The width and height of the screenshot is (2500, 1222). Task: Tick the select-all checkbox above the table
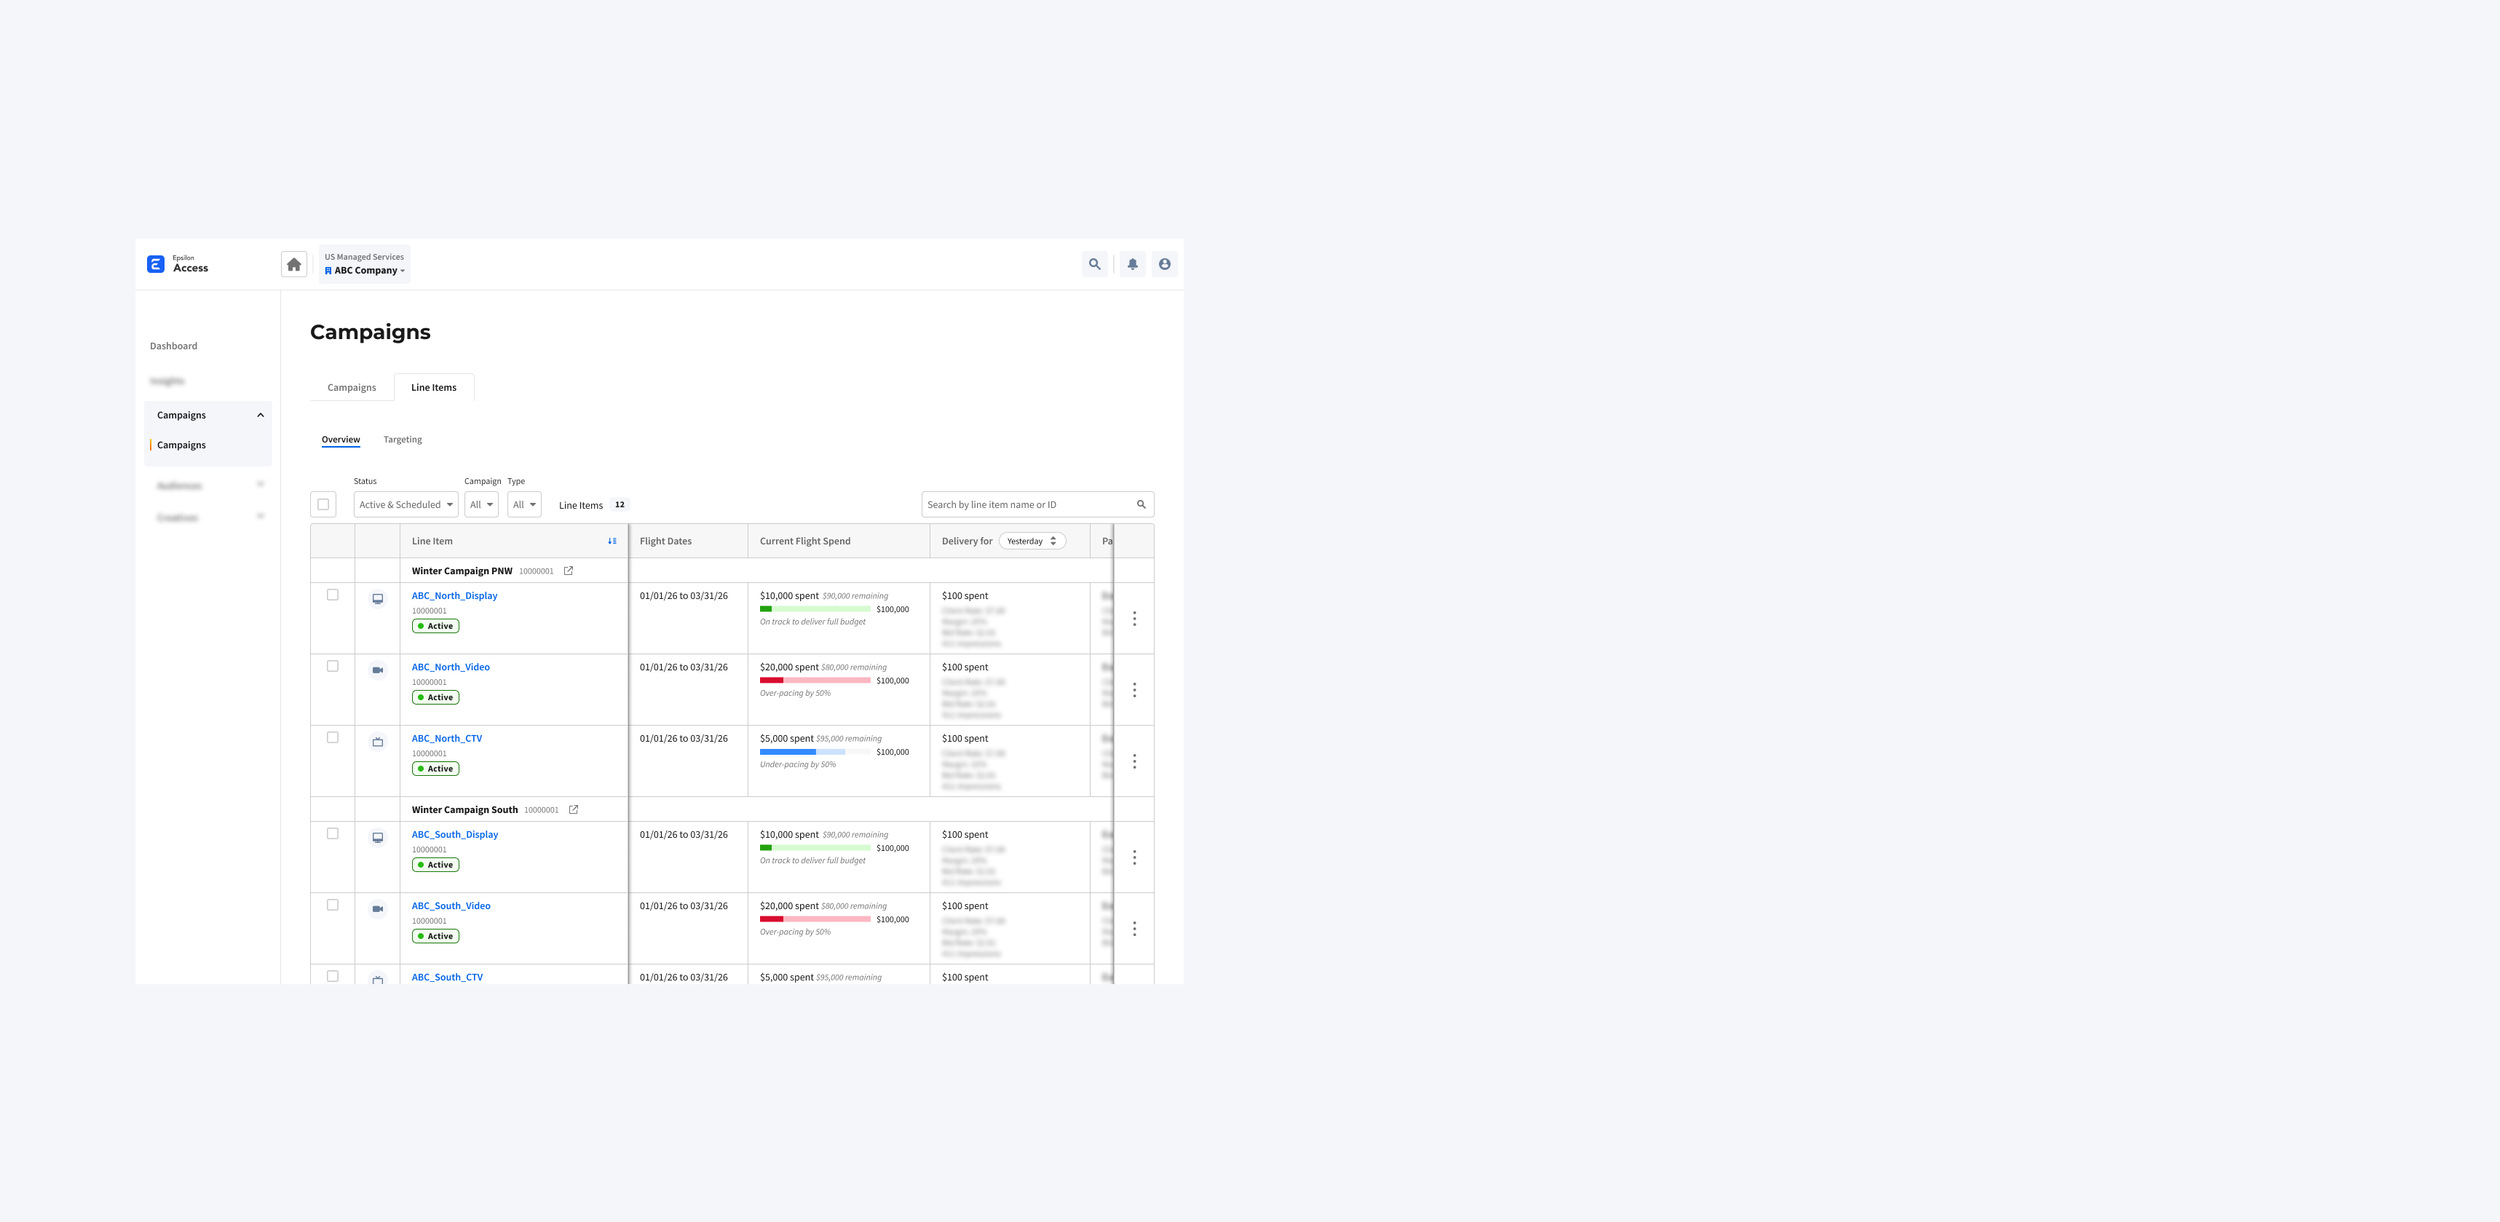[x=323, y=505]
